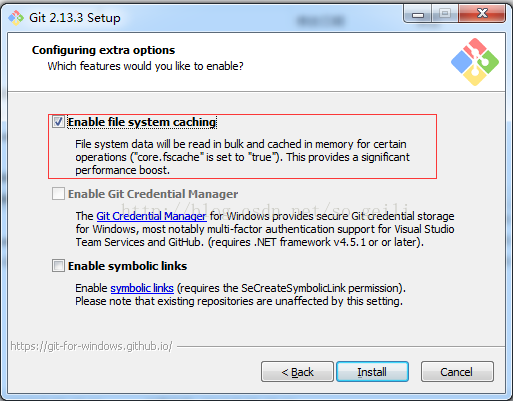Click the 'Enable file system caching' label

(x=142, y=122)
